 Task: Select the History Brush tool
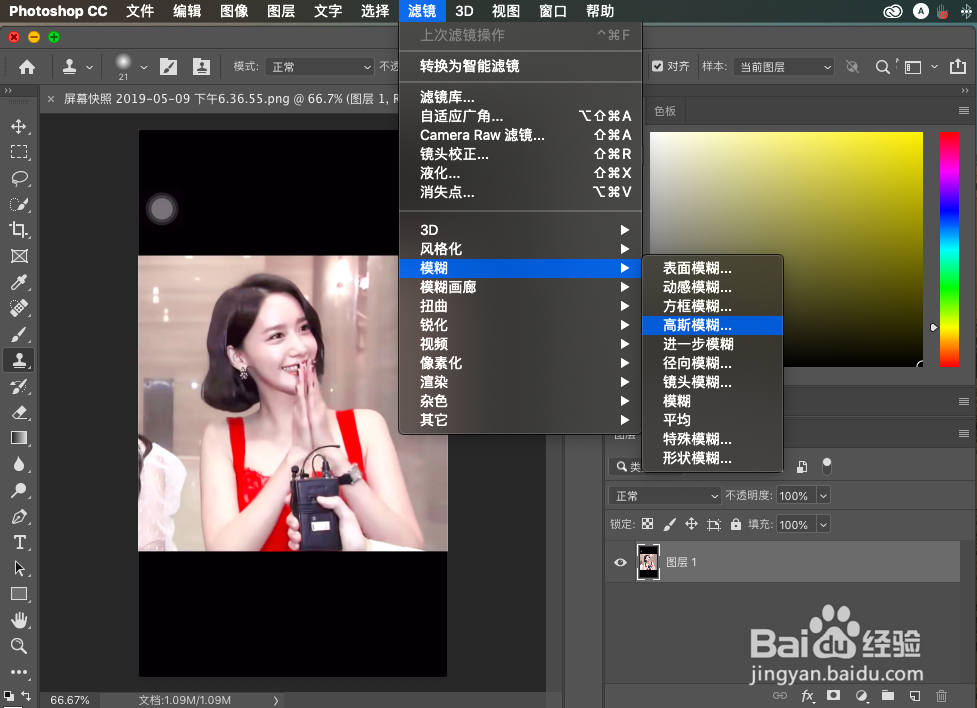[x=19, y=386]
